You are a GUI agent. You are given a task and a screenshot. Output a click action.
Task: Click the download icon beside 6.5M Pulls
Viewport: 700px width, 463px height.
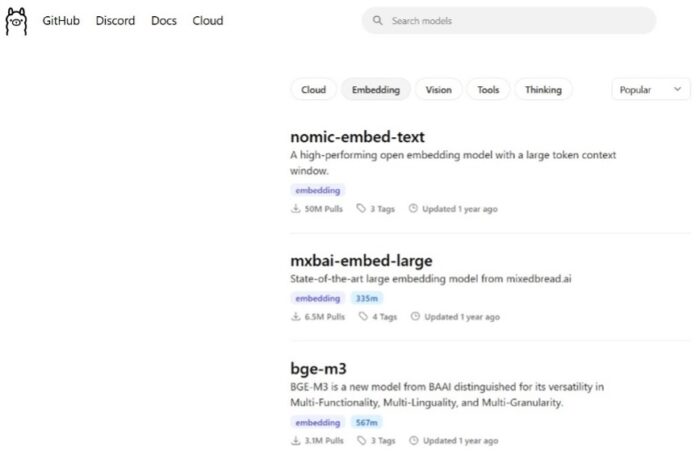[296, 317]
